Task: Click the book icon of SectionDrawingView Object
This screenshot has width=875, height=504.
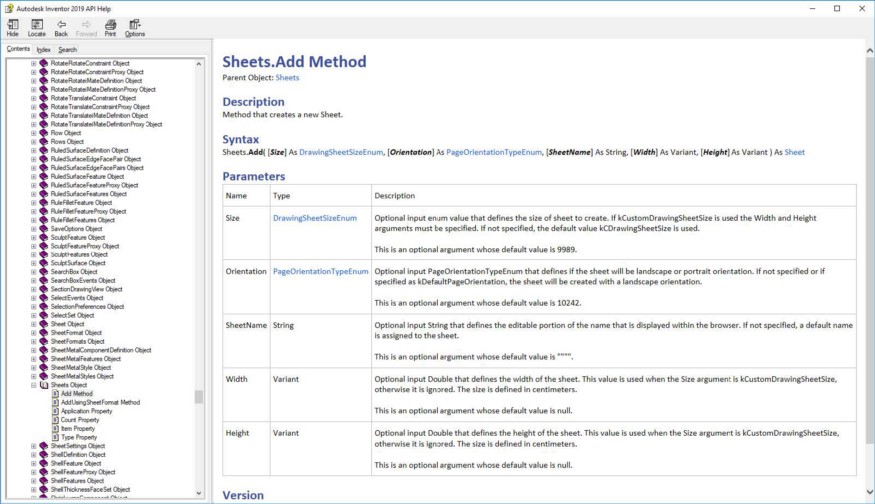Action: coord(44,289)
